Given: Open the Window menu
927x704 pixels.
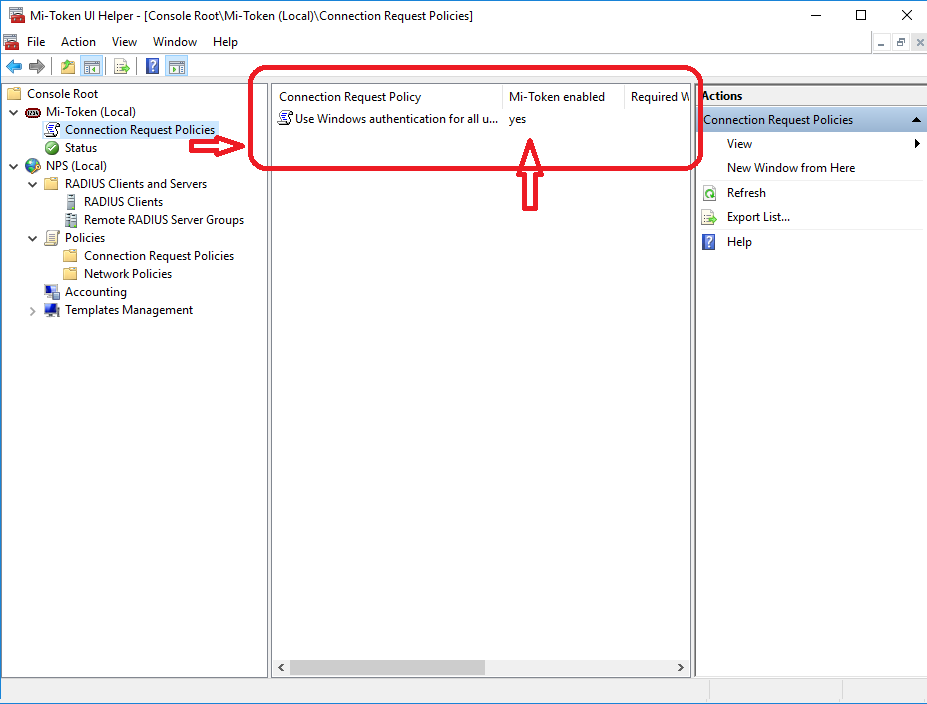Looking at the screenshot, I should pyautogui.click(x=175, y=42).
